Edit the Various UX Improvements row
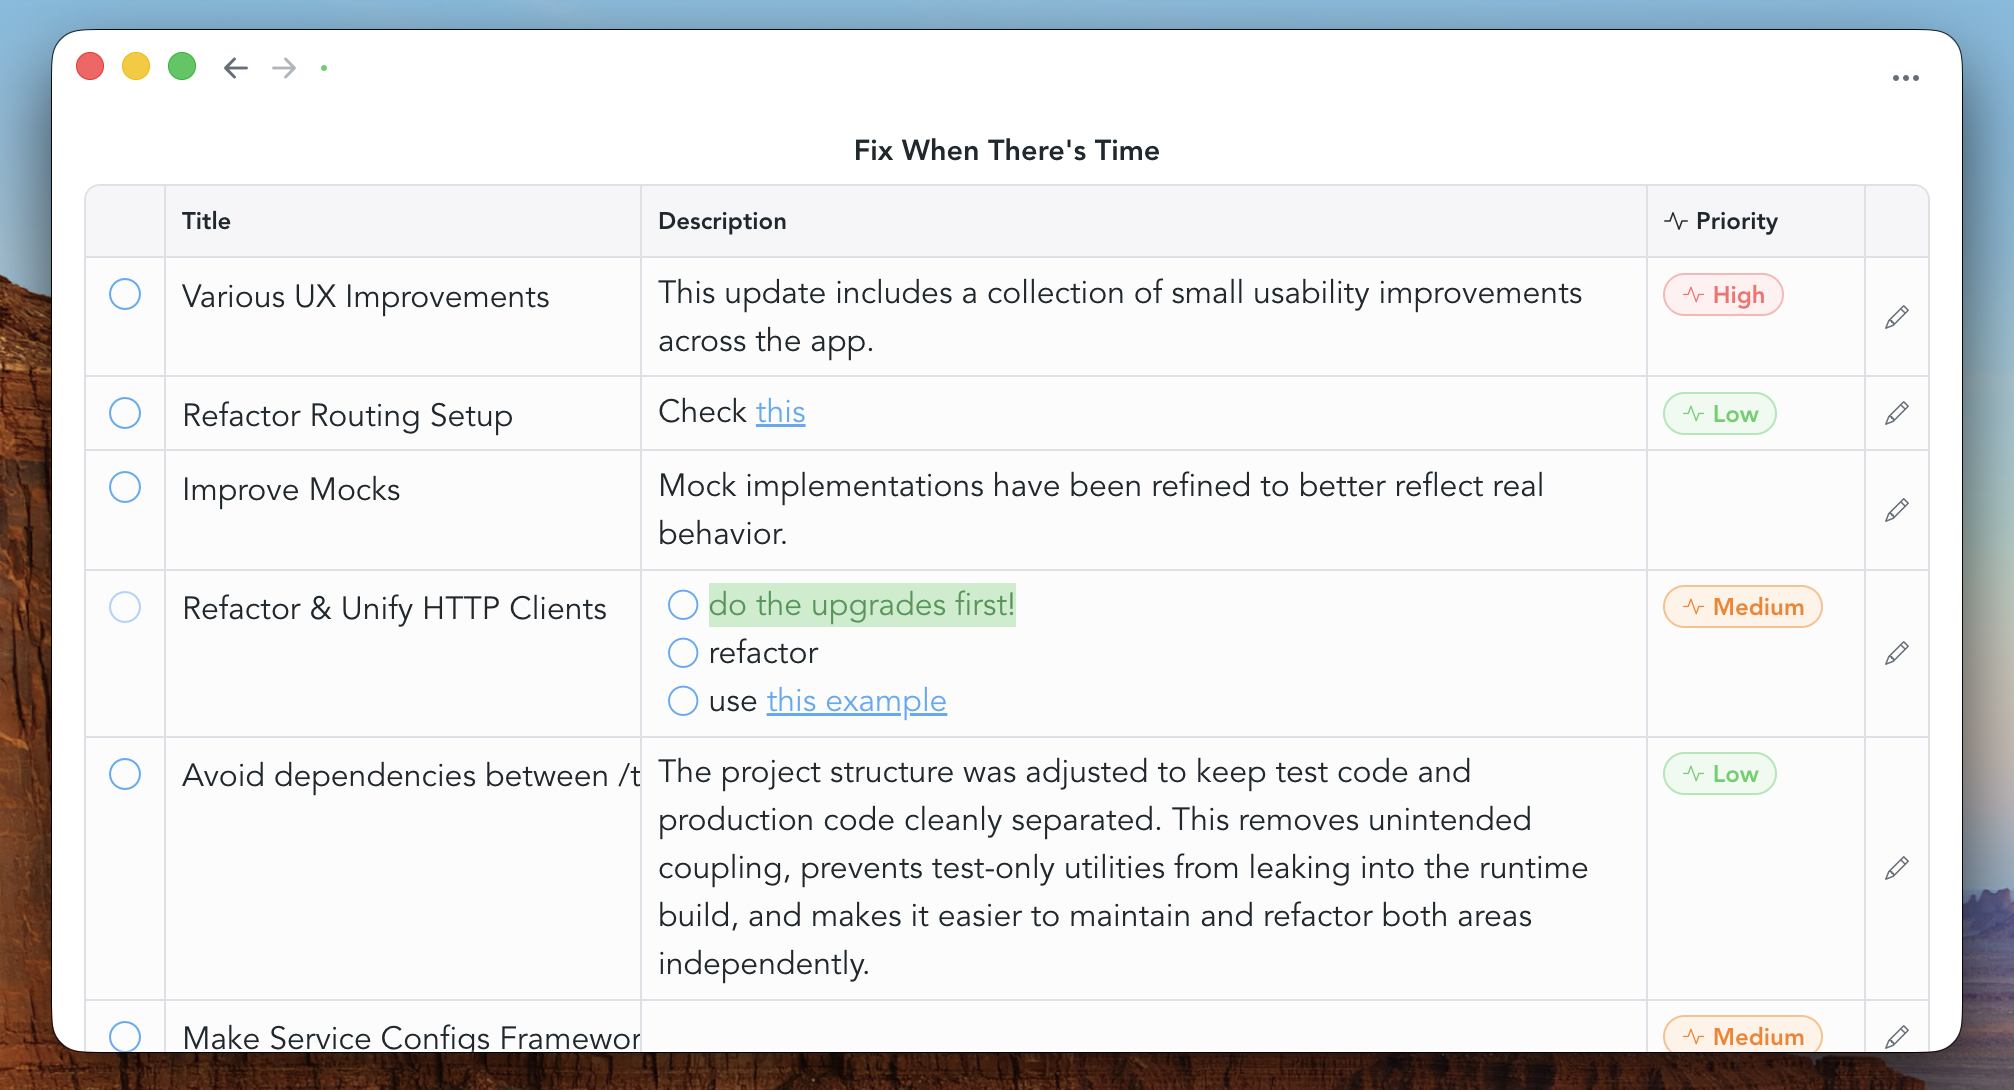Image resolution: width=2014 pixels, height=1090 pixels. pyautogui.click(x=1896, y=317)
